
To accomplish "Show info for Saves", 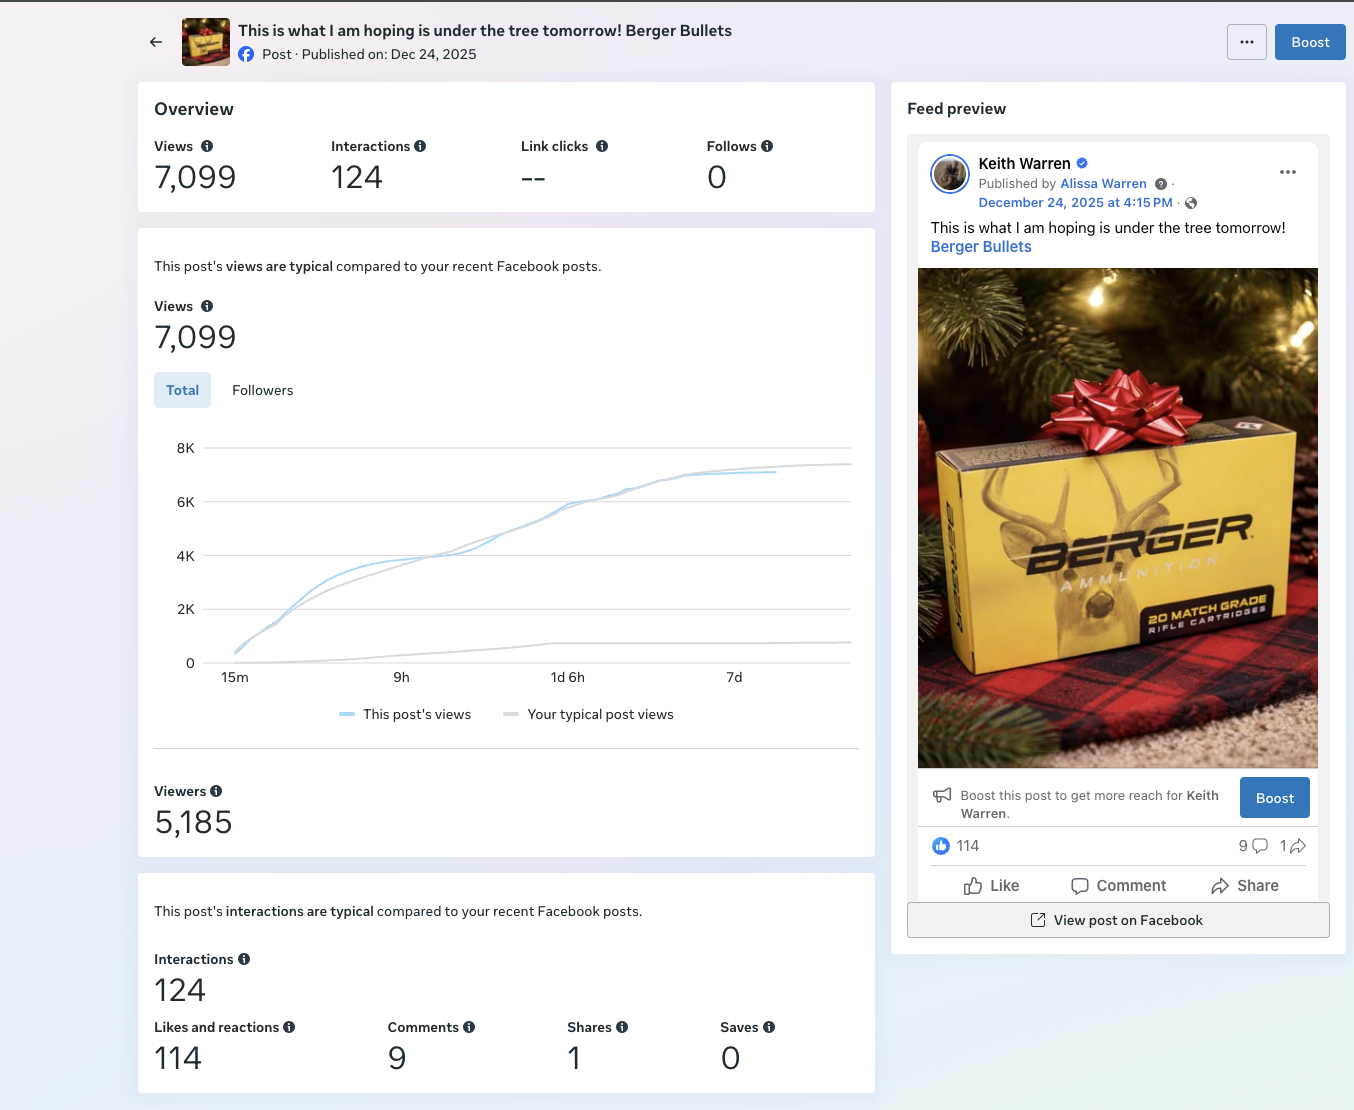I will tap(769, 1027).
